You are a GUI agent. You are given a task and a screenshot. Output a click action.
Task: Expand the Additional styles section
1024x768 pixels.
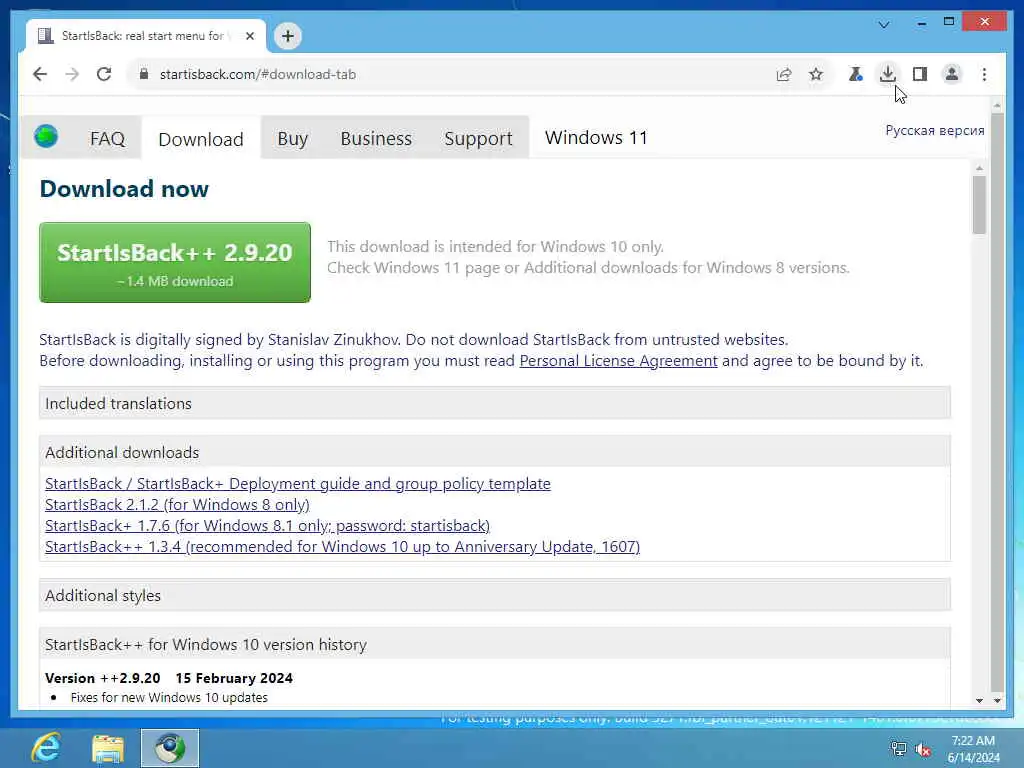click(x=494, y=595)
